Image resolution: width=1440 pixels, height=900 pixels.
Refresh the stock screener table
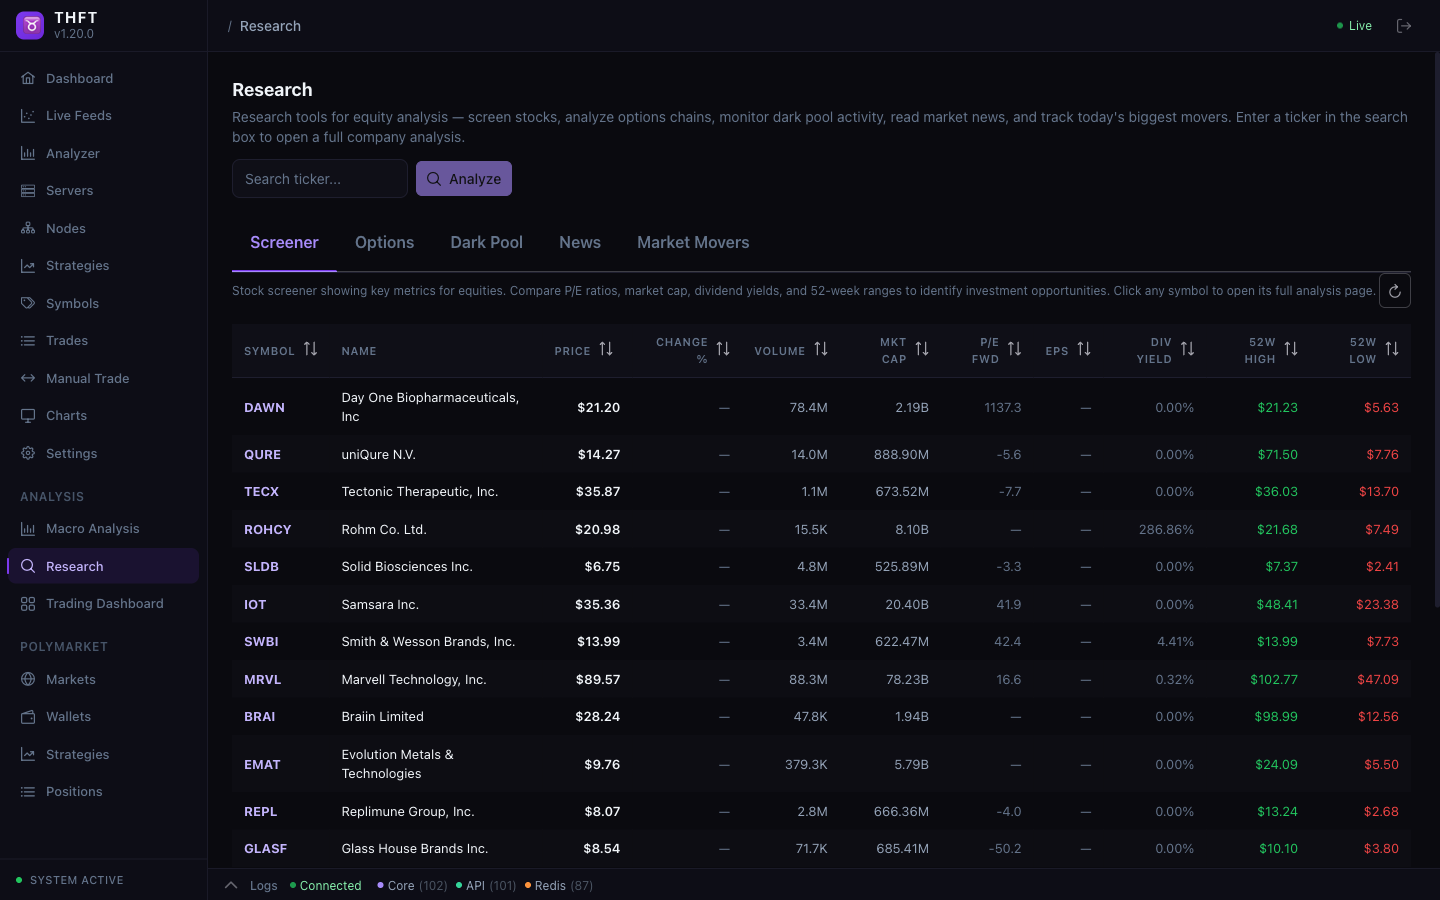(x=1395, y=290)
